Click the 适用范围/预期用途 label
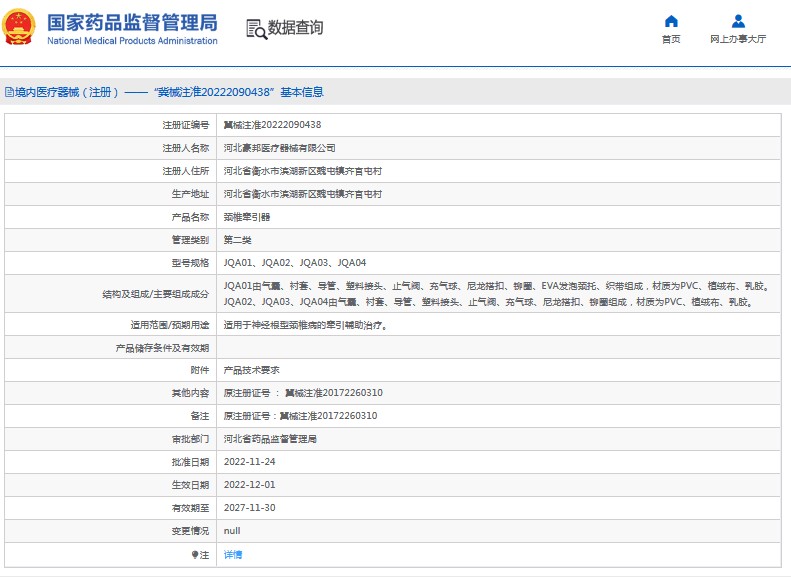The width and height of the screenshot is (791, 577). point(170,325)
